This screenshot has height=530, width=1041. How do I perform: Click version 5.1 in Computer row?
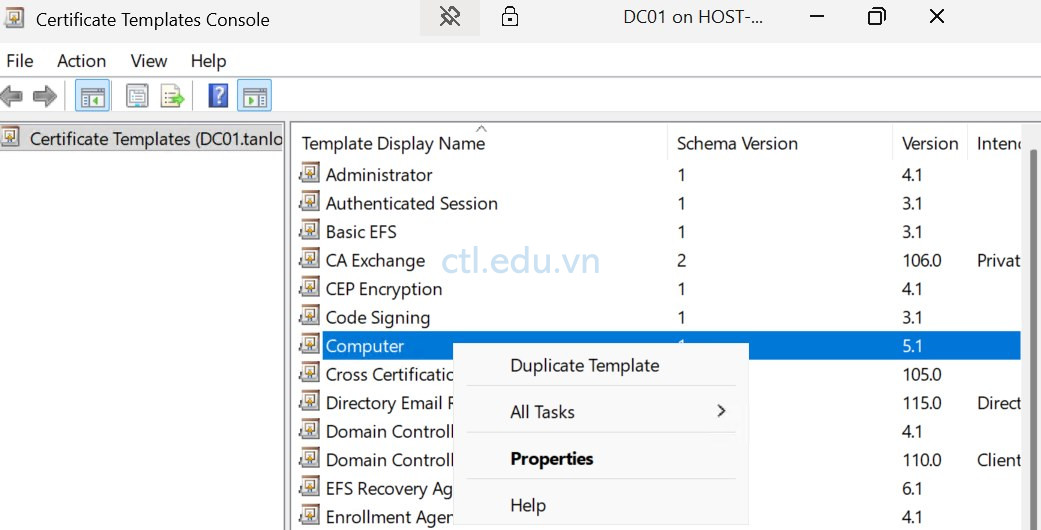tap(912, 347)
